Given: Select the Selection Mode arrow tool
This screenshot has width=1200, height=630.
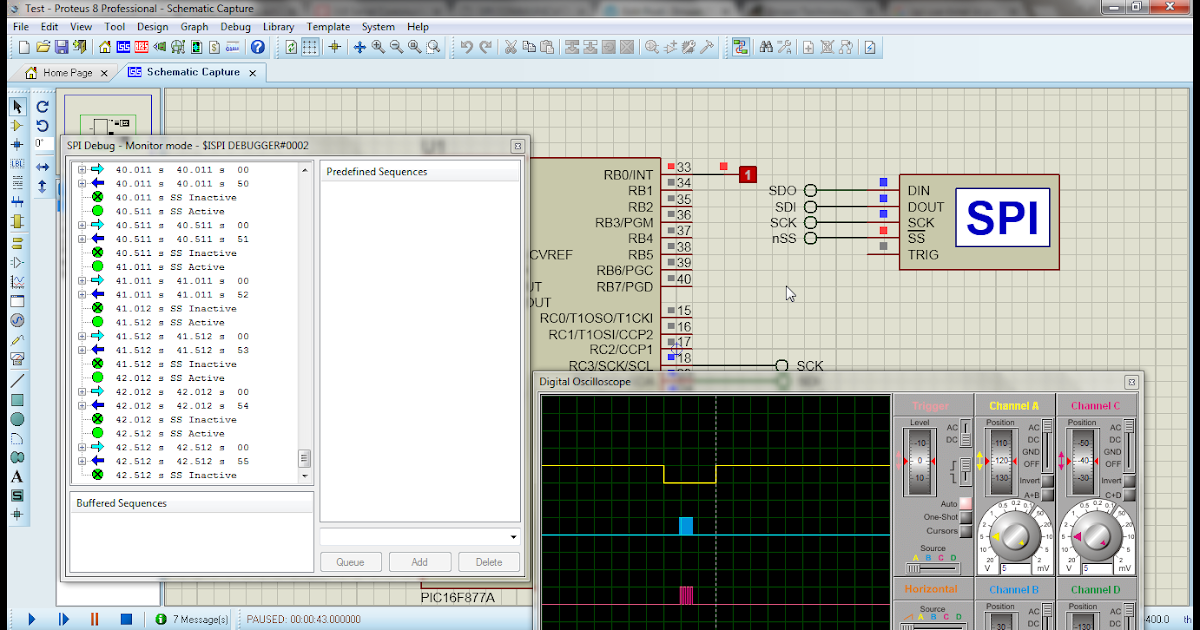Looking at the screenshot, I should pyautogui.click(x=15, y=107).
